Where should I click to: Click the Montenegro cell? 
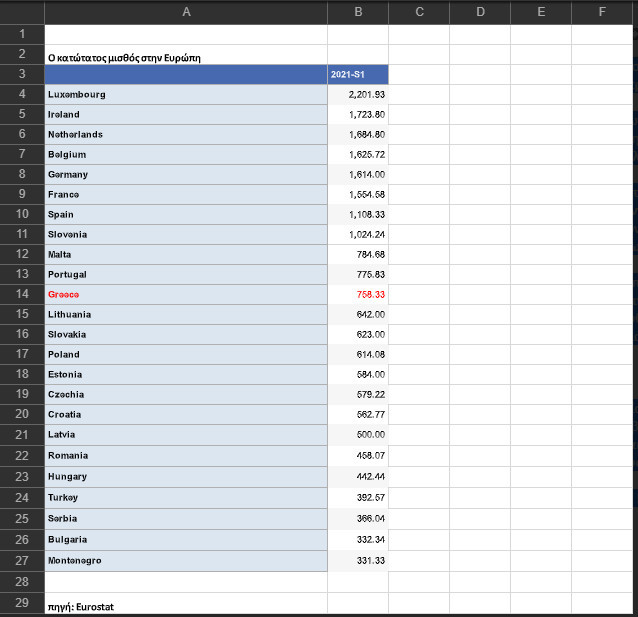pyautogui.click(x=186, y=561)
